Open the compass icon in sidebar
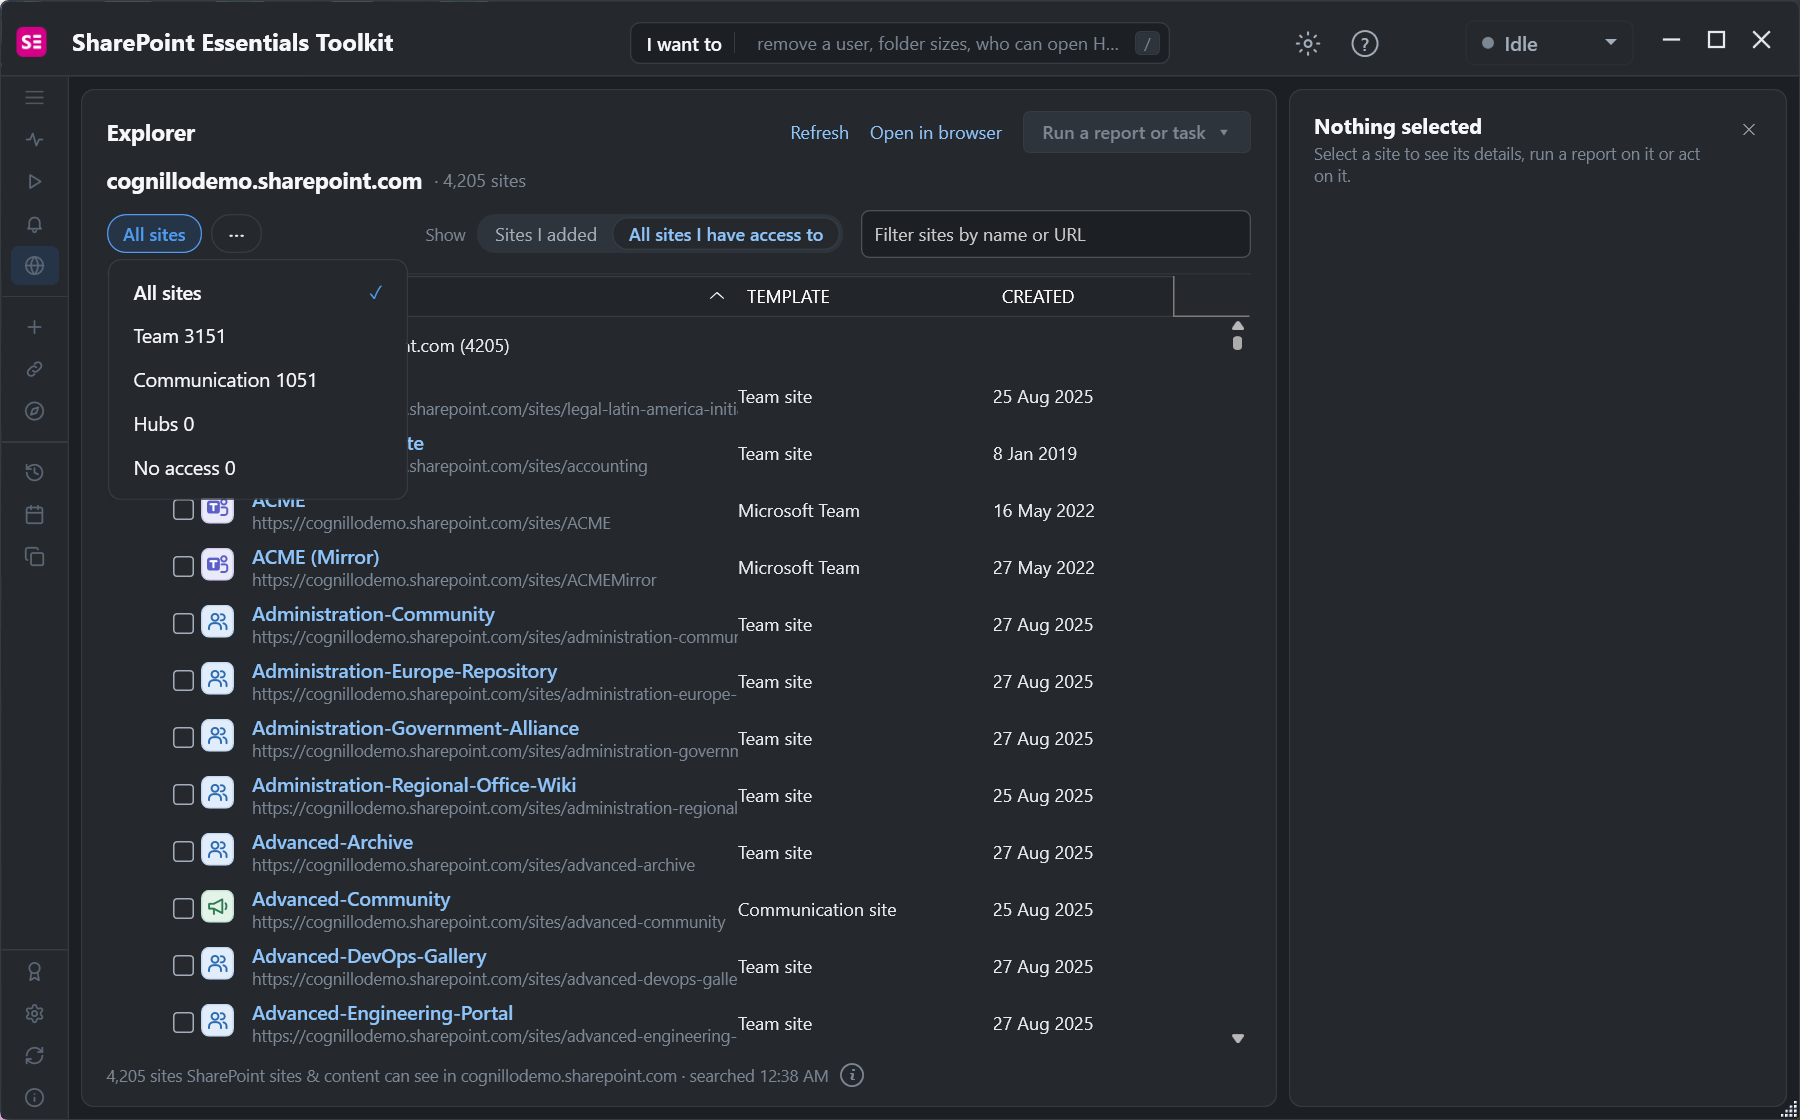This screenshot has height=1120, width=1800. pyautogui.click(x=34, y=411)
